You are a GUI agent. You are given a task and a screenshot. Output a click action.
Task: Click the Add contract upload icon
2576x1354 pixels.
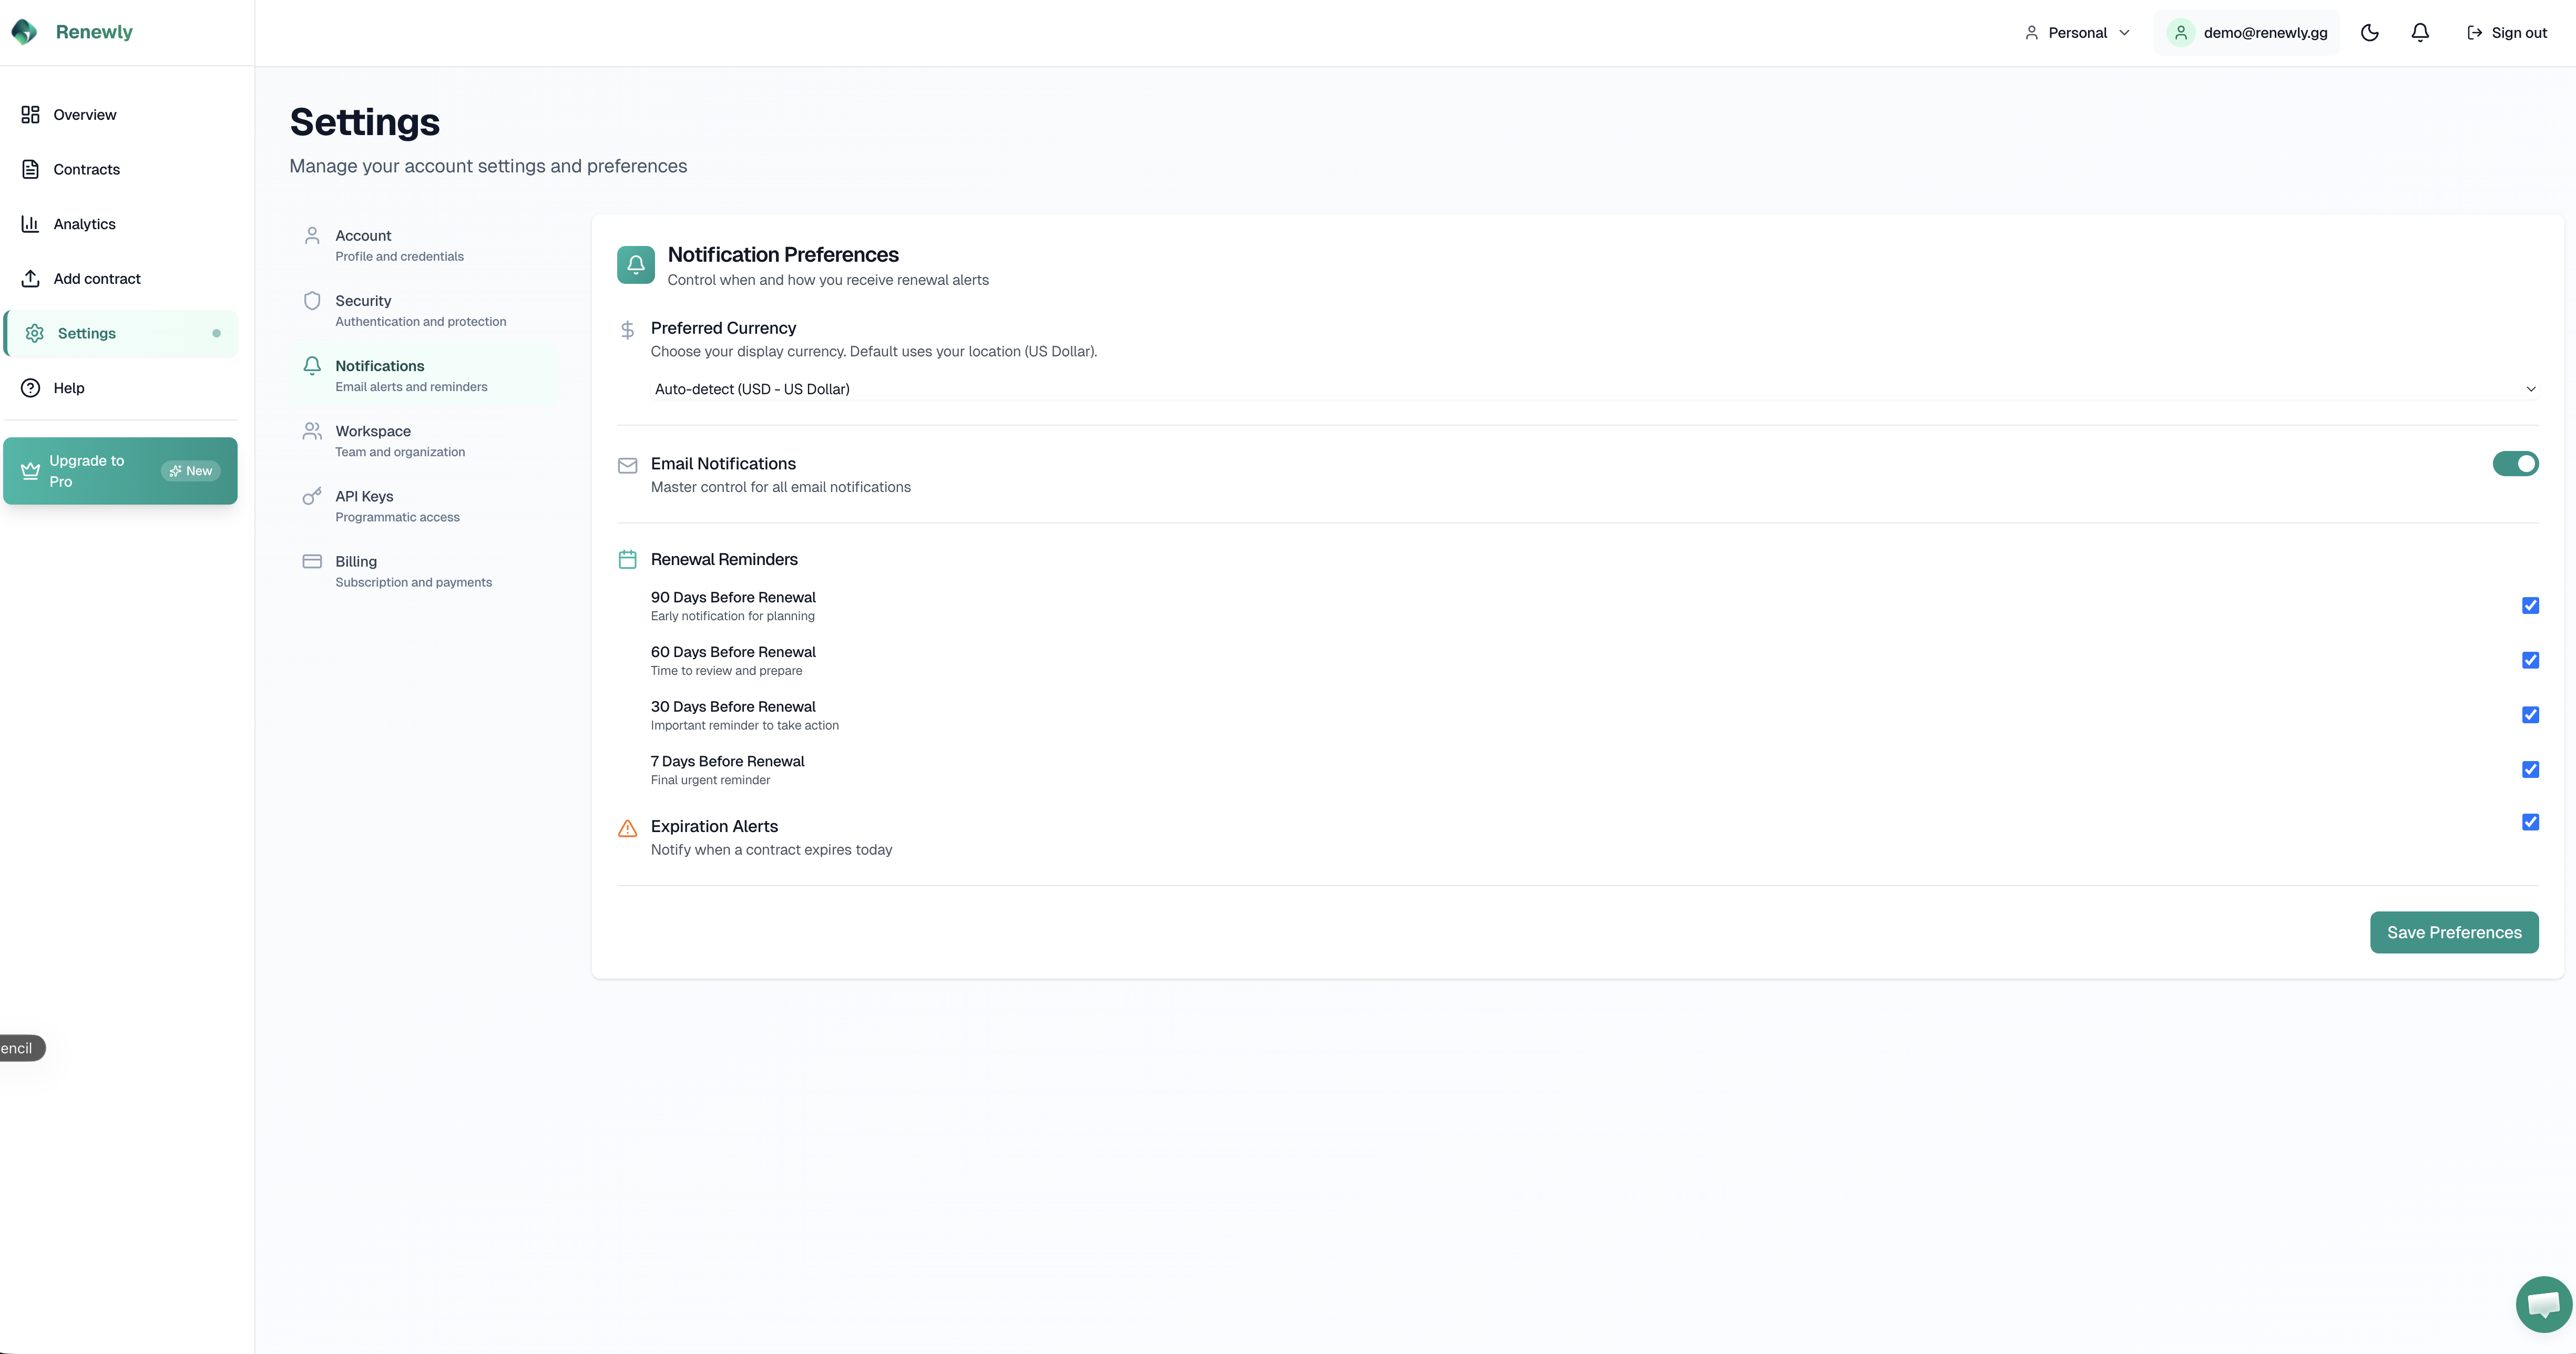(x=30, y=278)
